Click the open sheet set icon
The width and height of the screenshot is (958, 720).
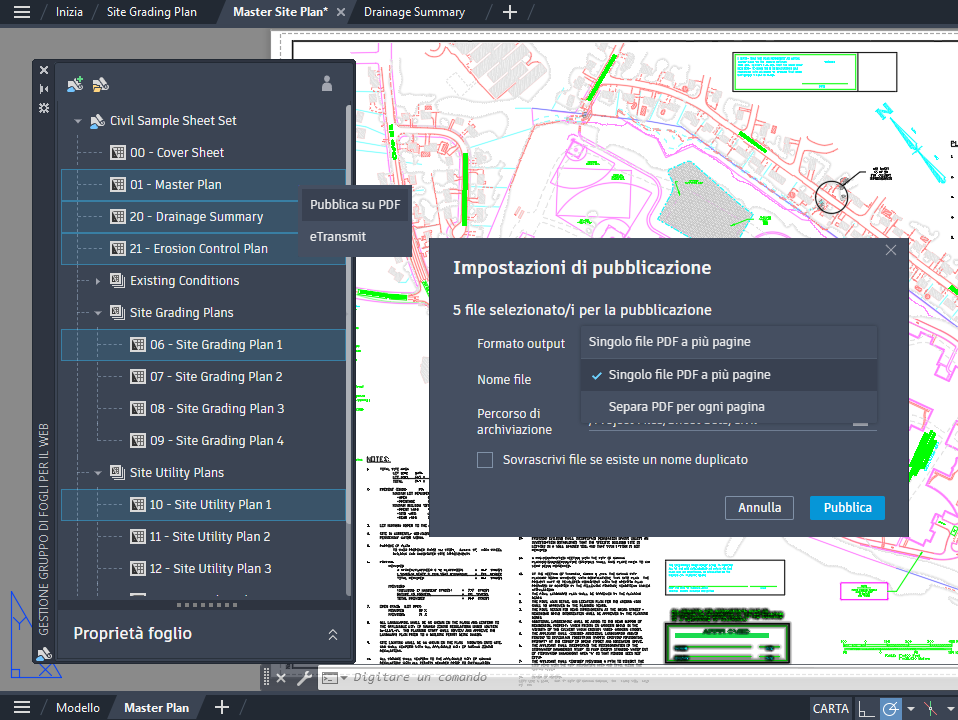click(x=100, y=84)
